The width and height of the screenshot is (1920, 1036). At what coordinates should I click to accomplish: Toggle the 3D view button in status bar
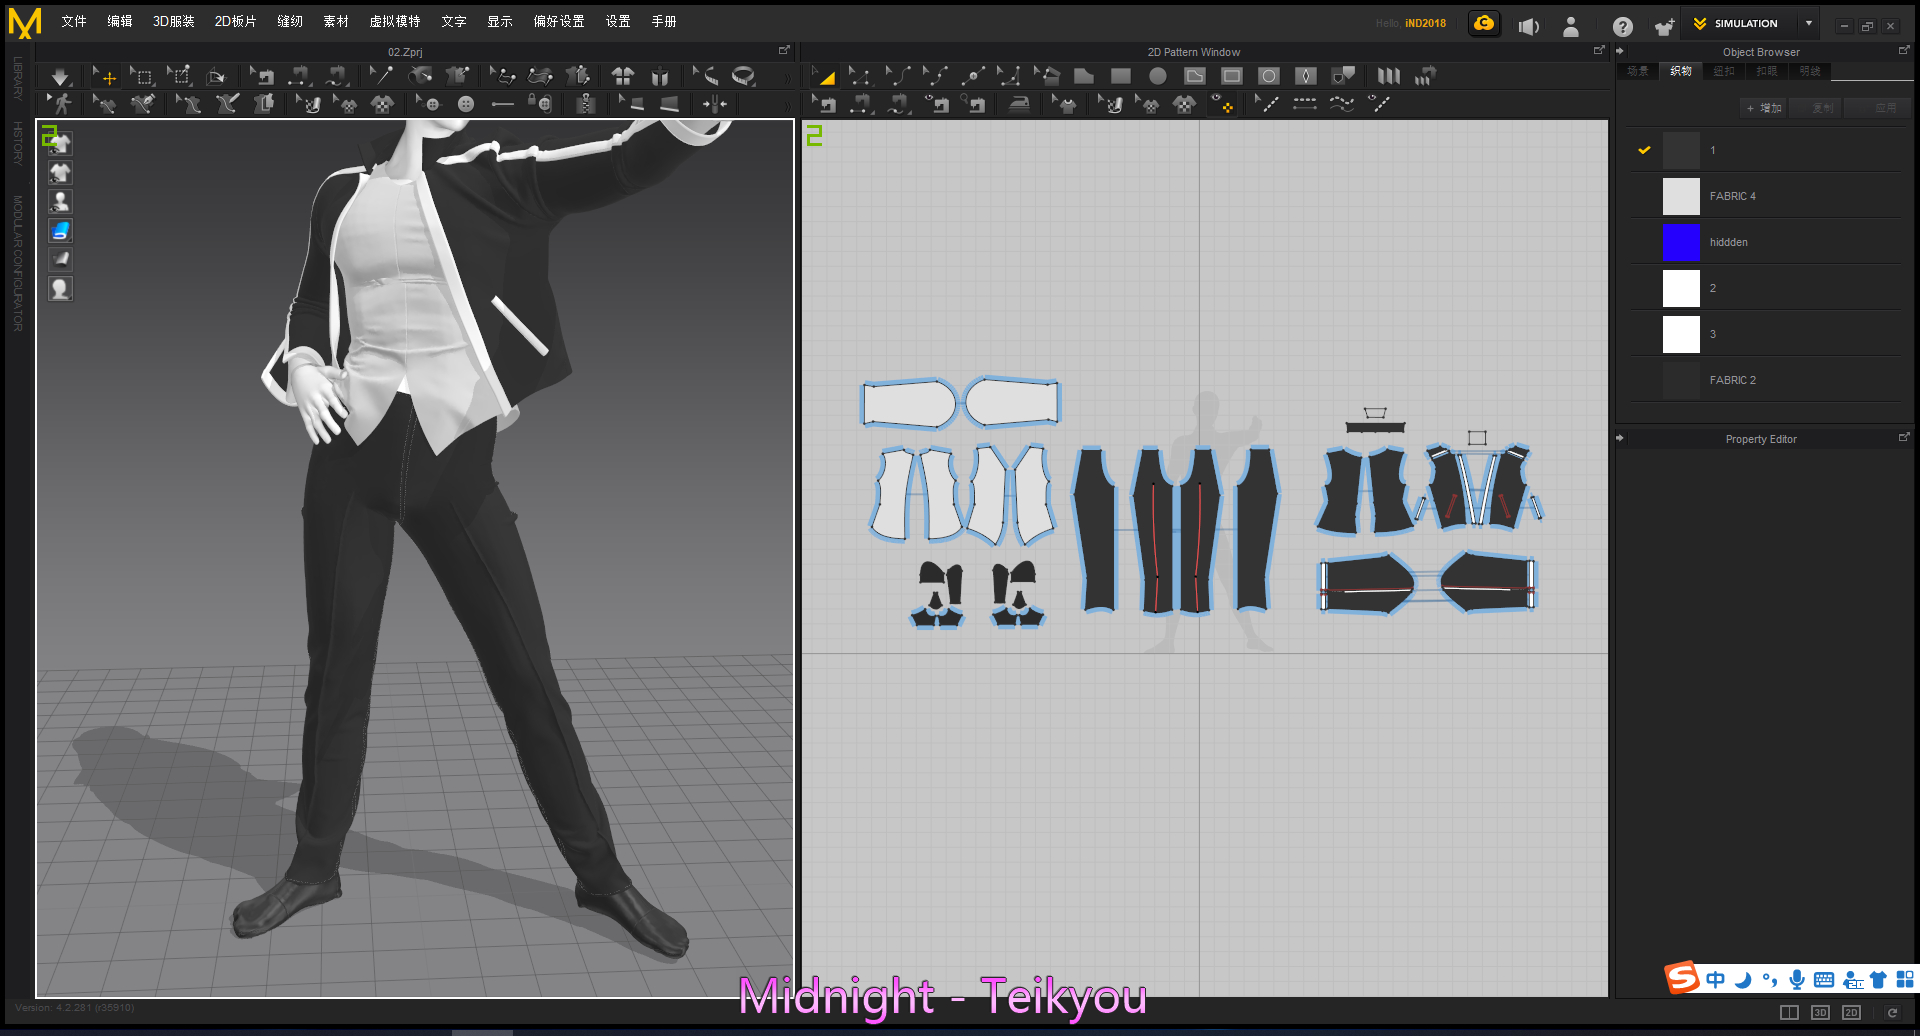[1820, 1012]
